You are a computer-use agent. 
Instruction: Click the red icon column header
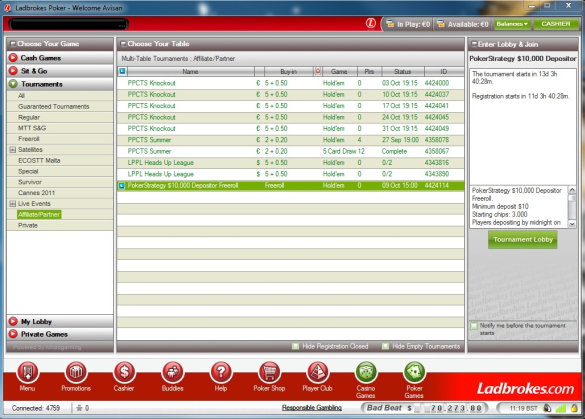coord(318,71)
